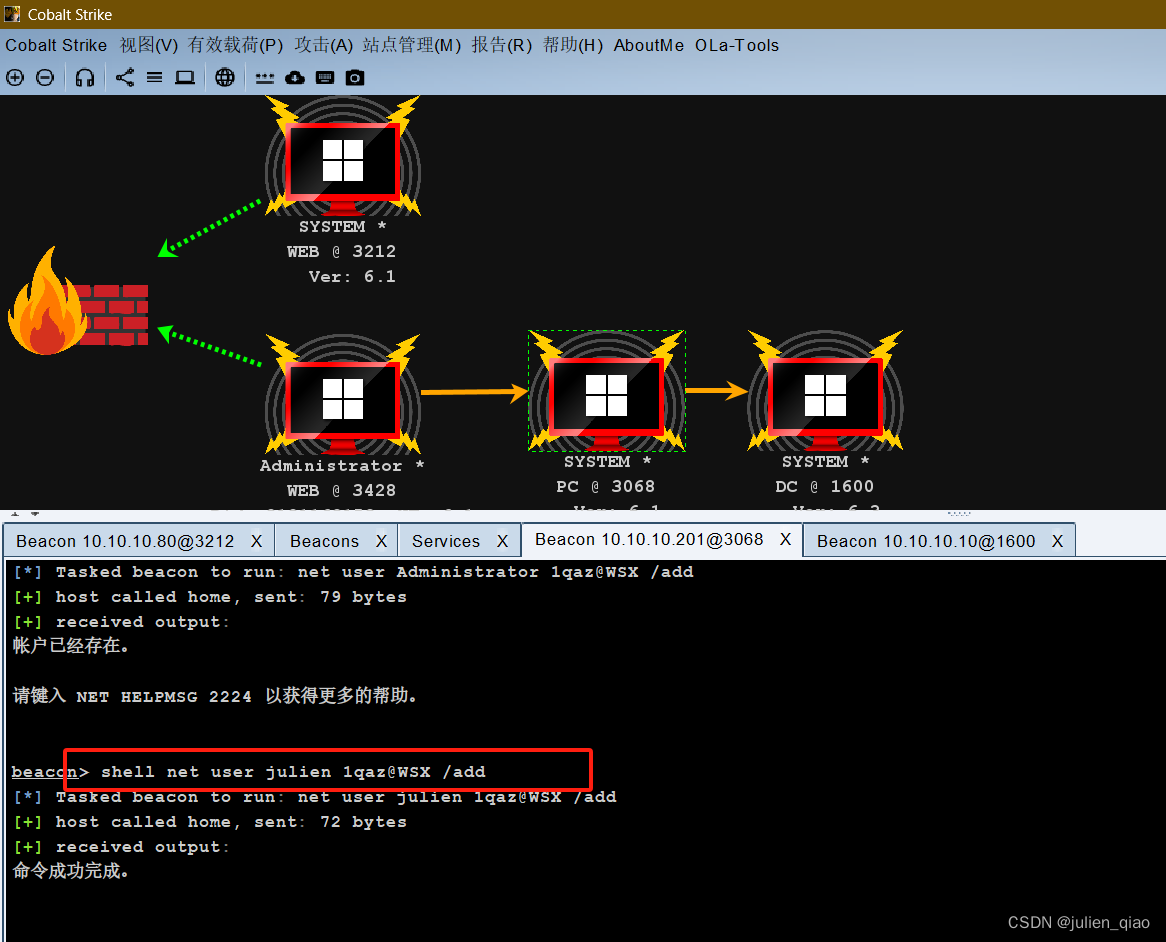Viewport: 1166px width, 942px height.
Task: Click the disconnect minus icon
Action: (x=45, y=77)
